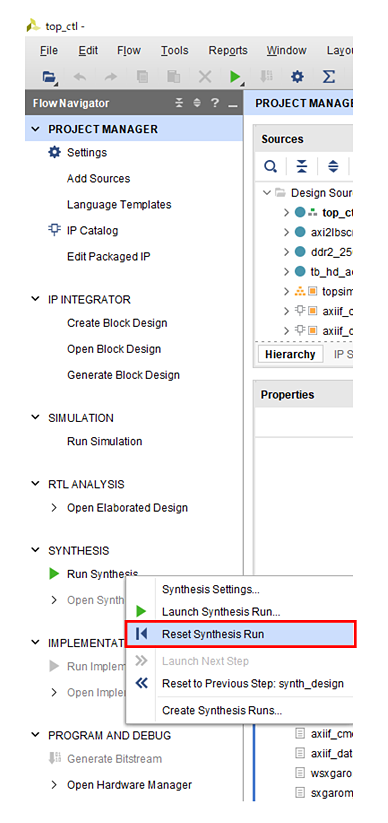Collapse the PROJECT MANAGER section
This screenshot has width=388, height=823.
click(x=35, y=129)
